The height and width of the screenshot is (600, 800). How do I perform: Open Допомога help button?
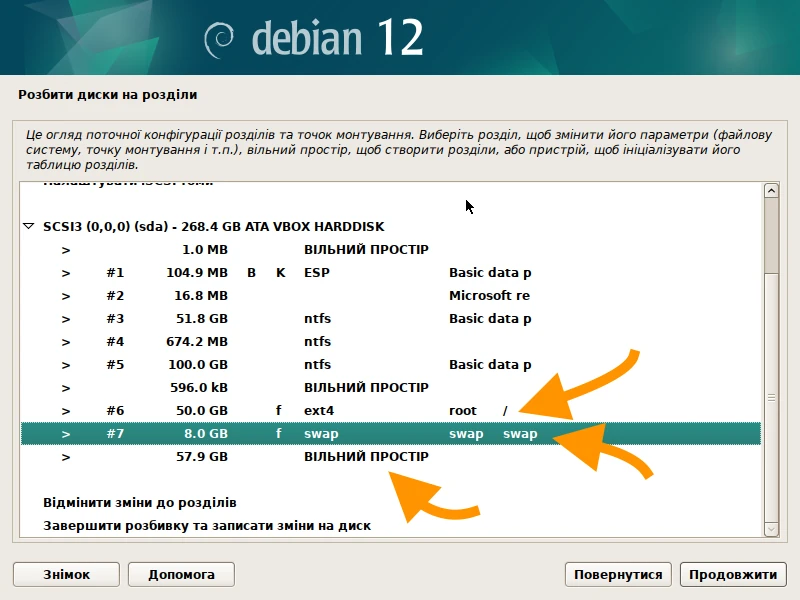pyautogui.click(x=181, y=574)
